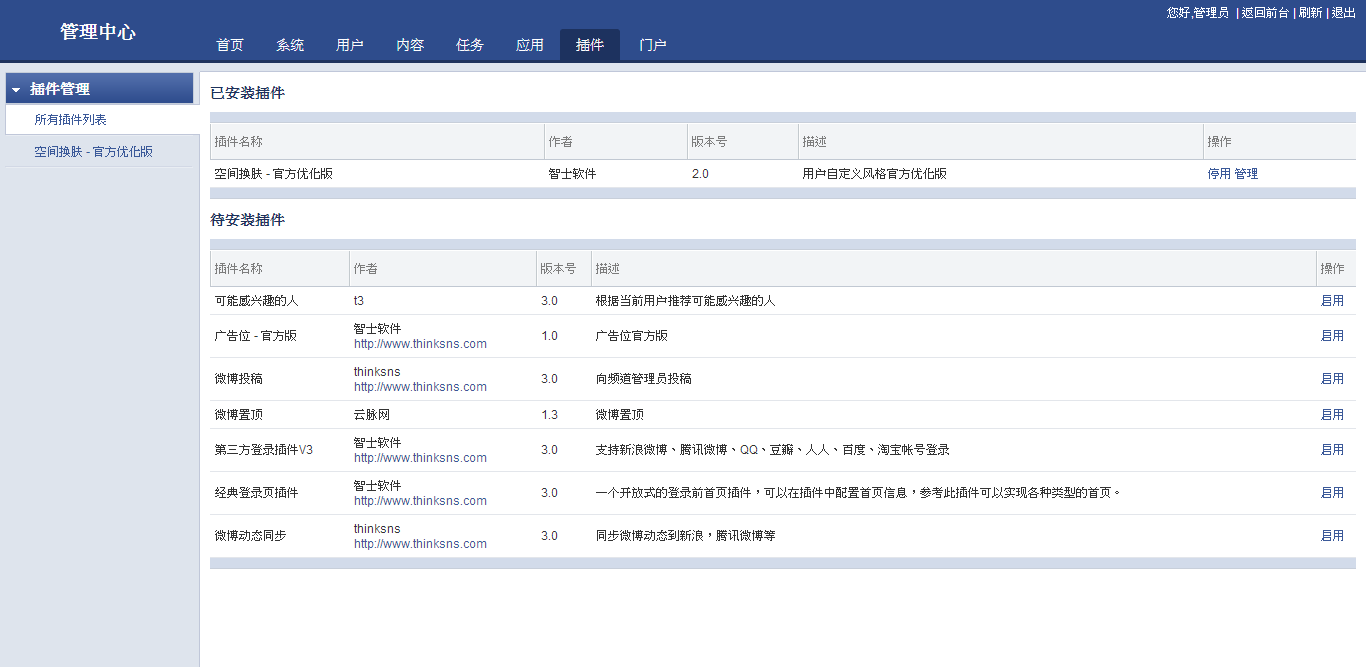The height and width of the screenshot is (667, 1366).
Task: Open 空间换肤 - 官方优化版 sidebar item
Action: [x=93, y=152]
